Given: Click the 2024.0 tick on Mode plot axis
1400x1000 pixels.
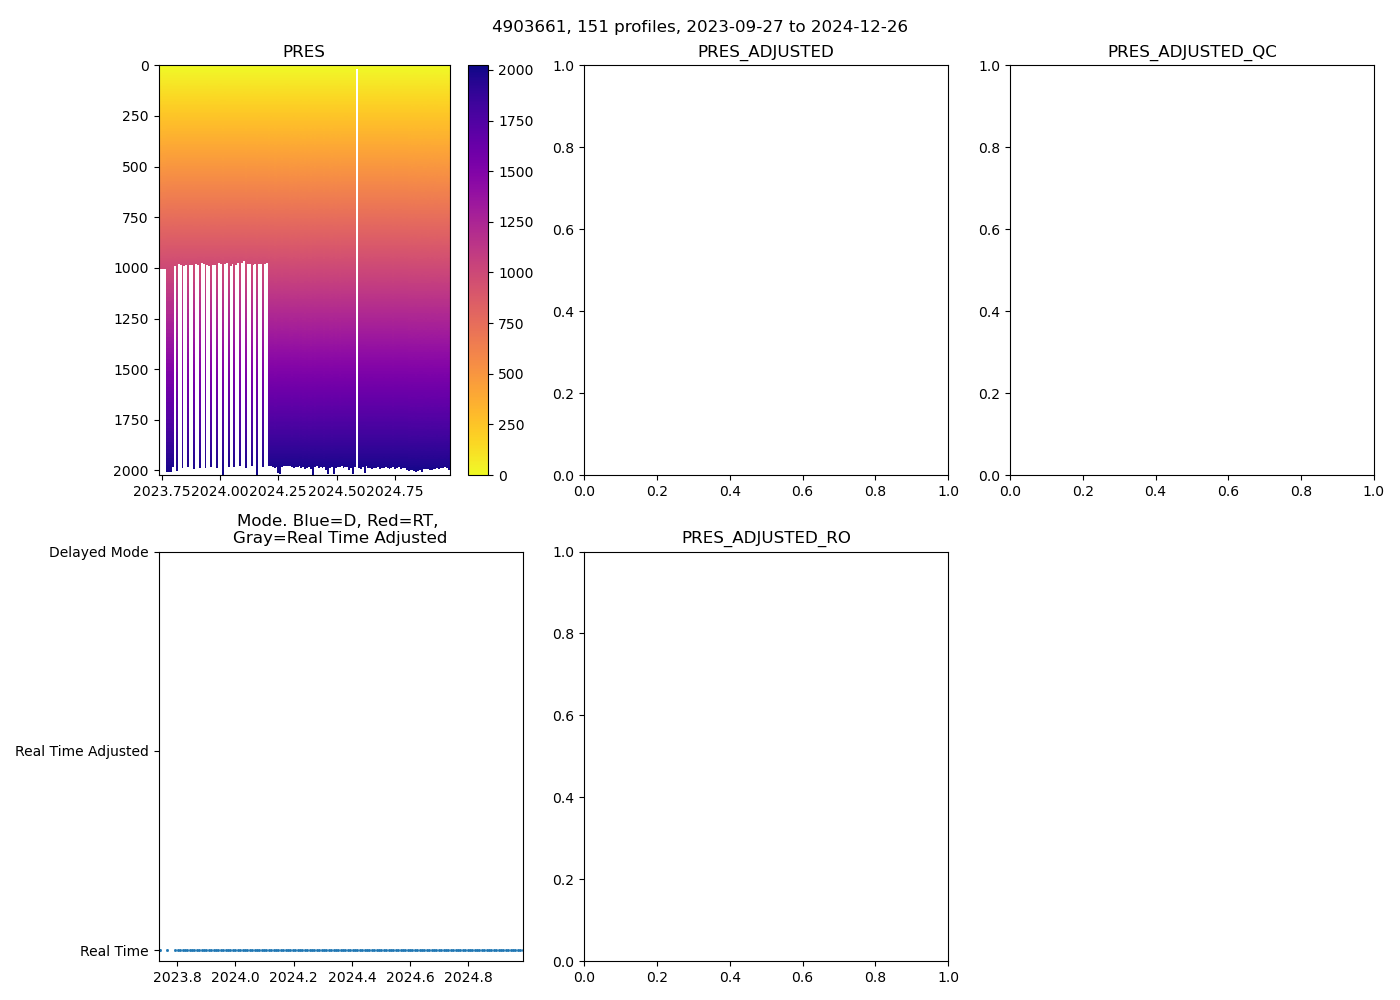Looking at the screenshot, I should click(x=236, y=977).
